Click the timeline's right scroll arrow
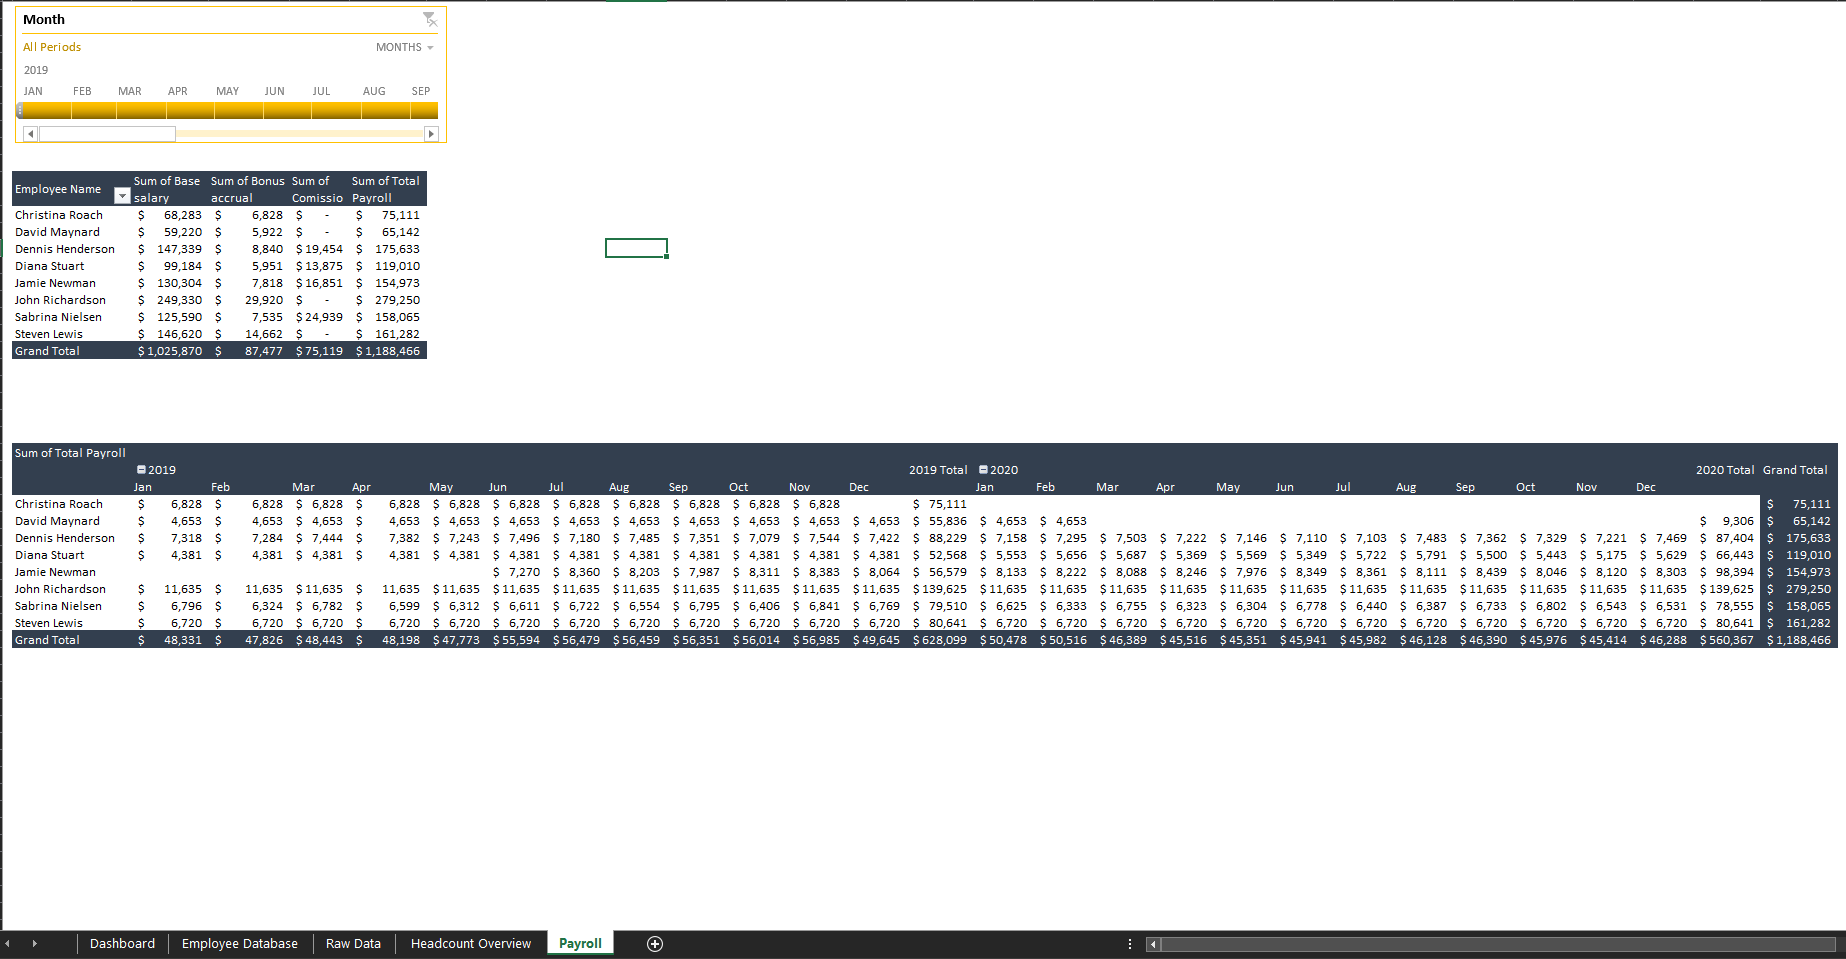1846x959 pixels. point(431,133)
